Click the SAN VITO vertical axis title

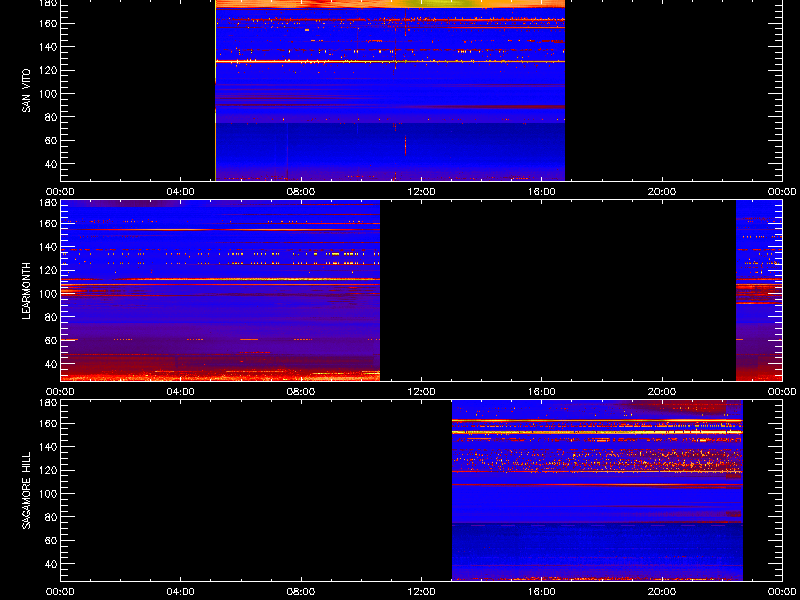tap(26, 91)
